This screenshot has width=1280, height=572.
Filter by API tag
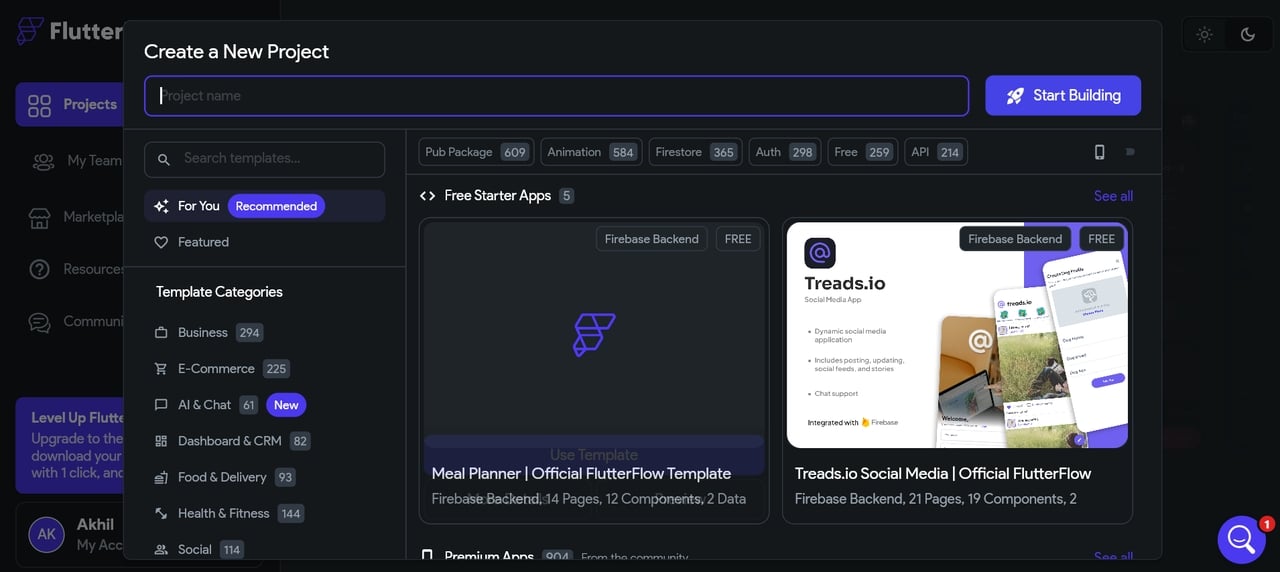coord(936,152)
